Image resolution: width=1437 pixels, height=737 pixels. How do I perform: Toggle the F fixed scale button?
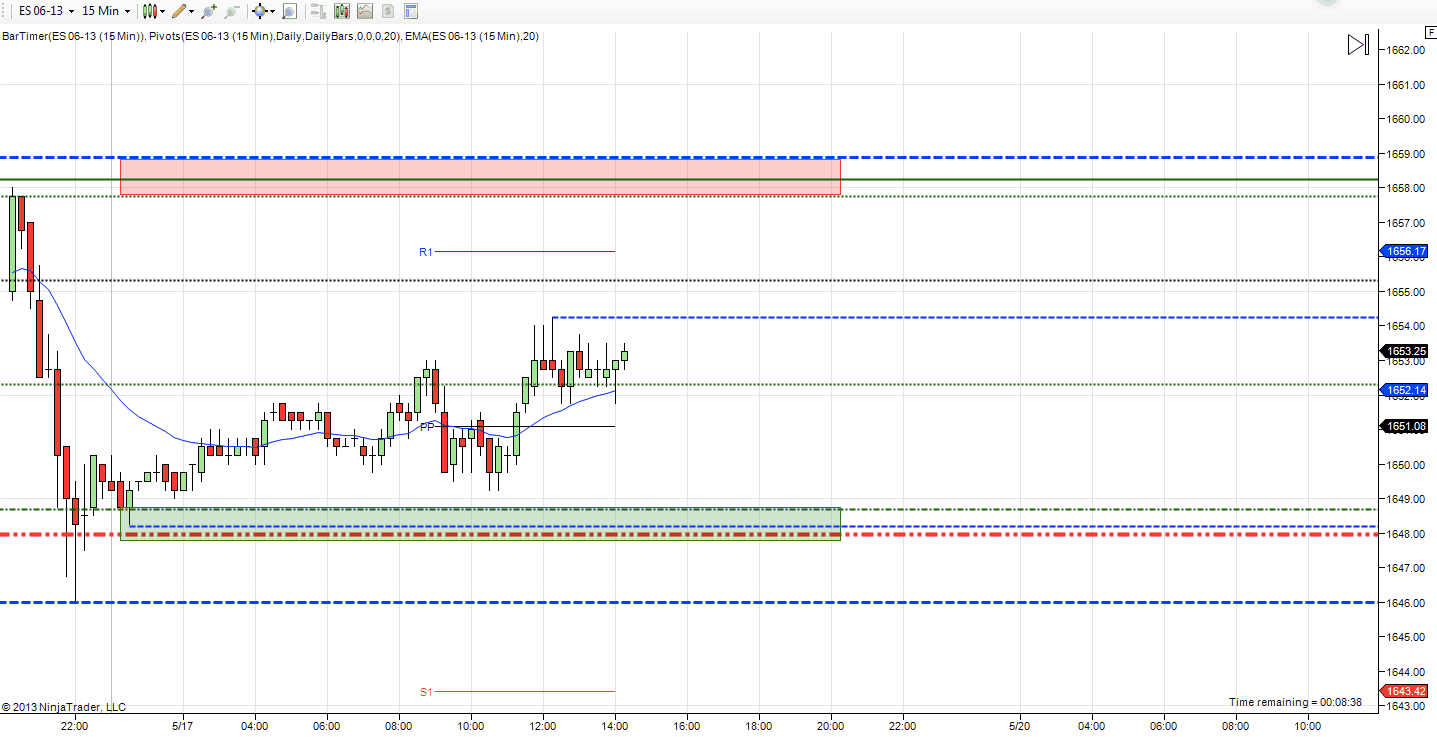point(1430,32)
